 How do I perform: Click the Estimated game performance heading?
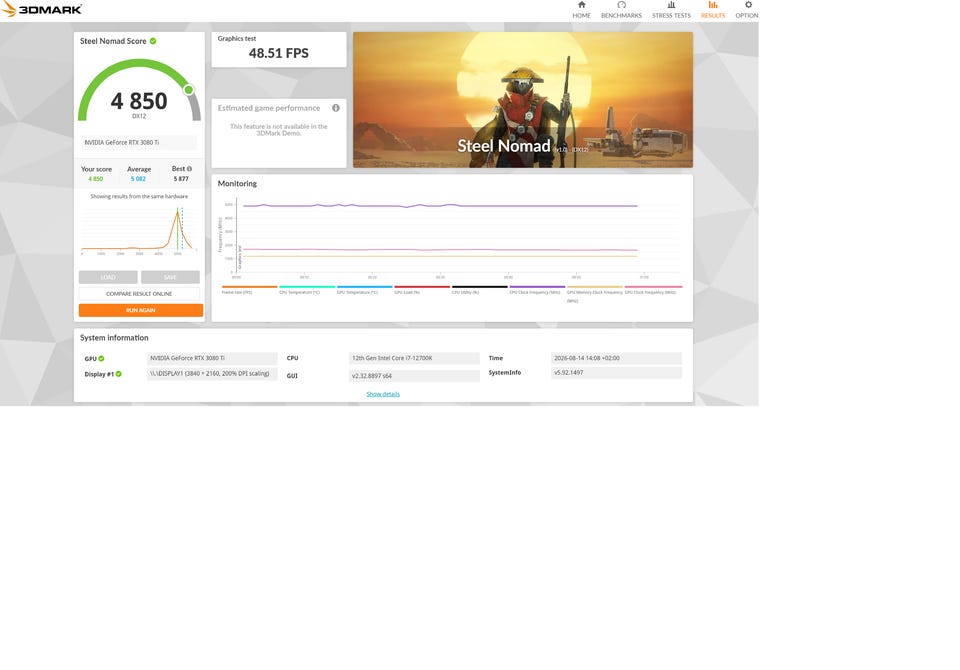(269, 108)
